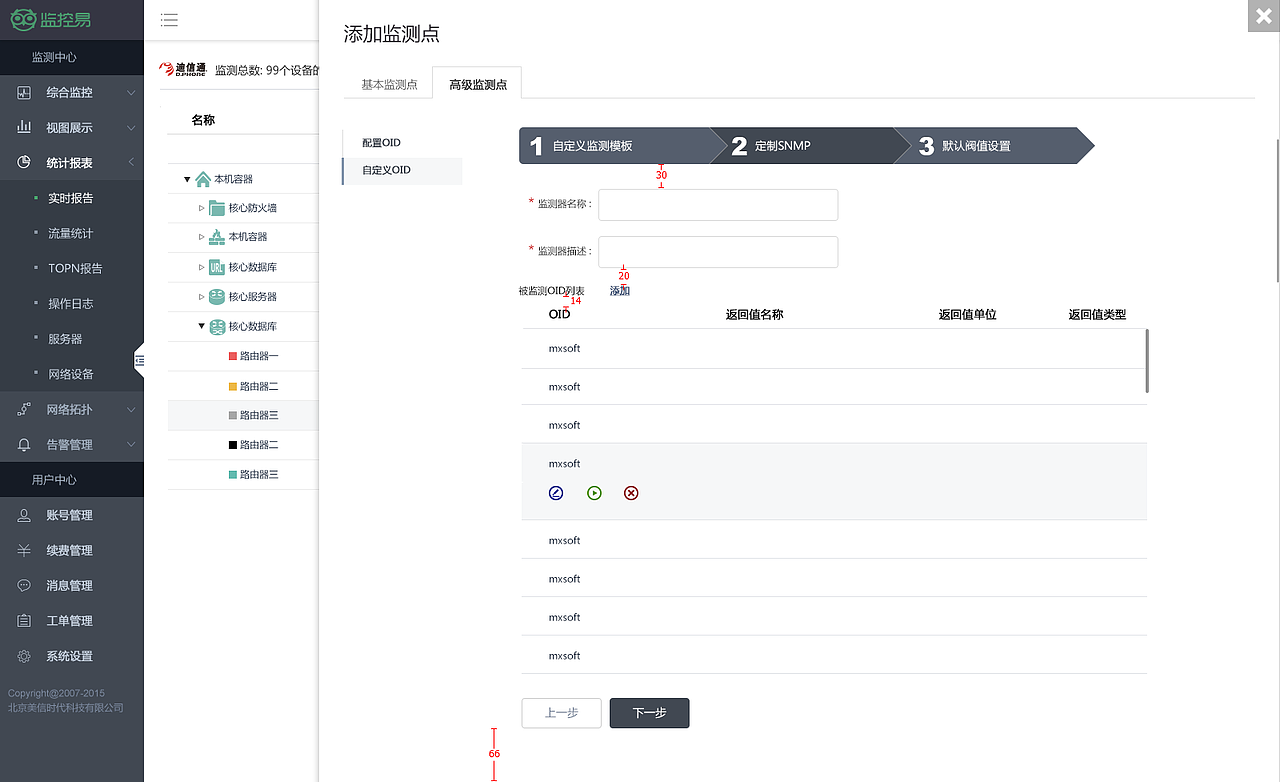The height and width of the screenshot is (782, 1280).
Task: Click the network icon of child 本机容器
Action: (x=217, y=237)
